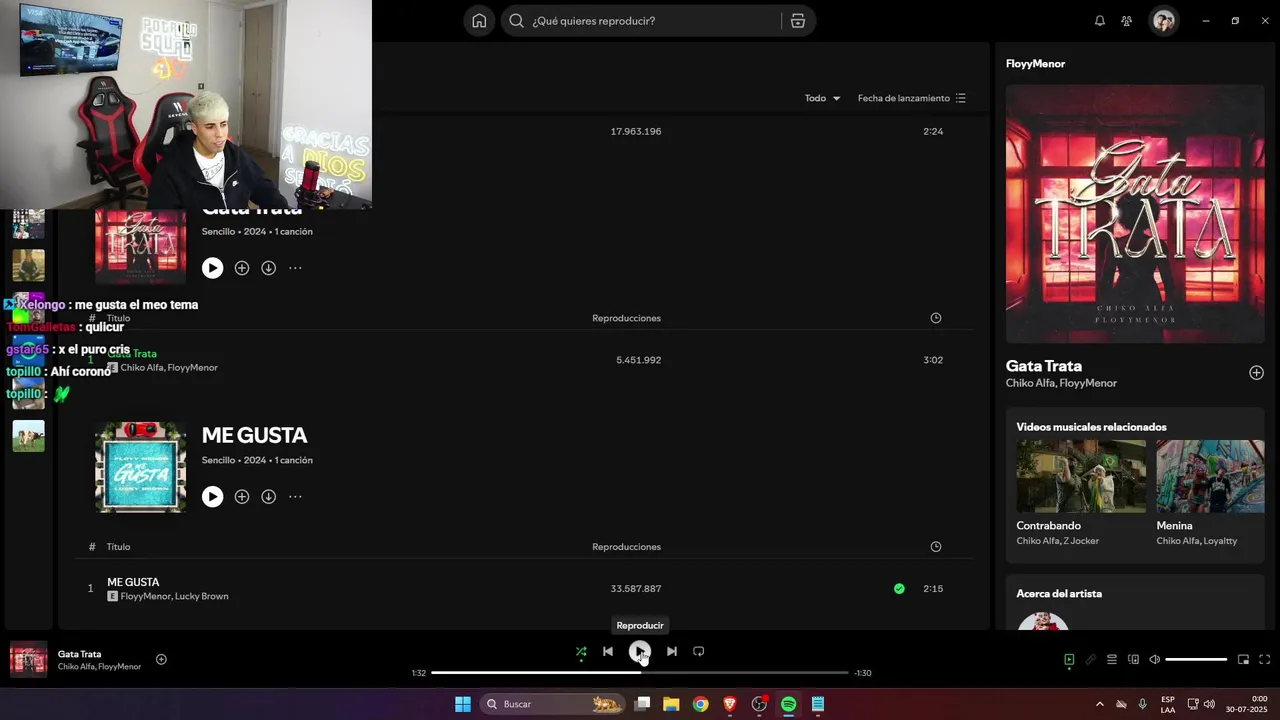
Task: Open Brave browser from taskbar
Action: [x=730, y=704]
